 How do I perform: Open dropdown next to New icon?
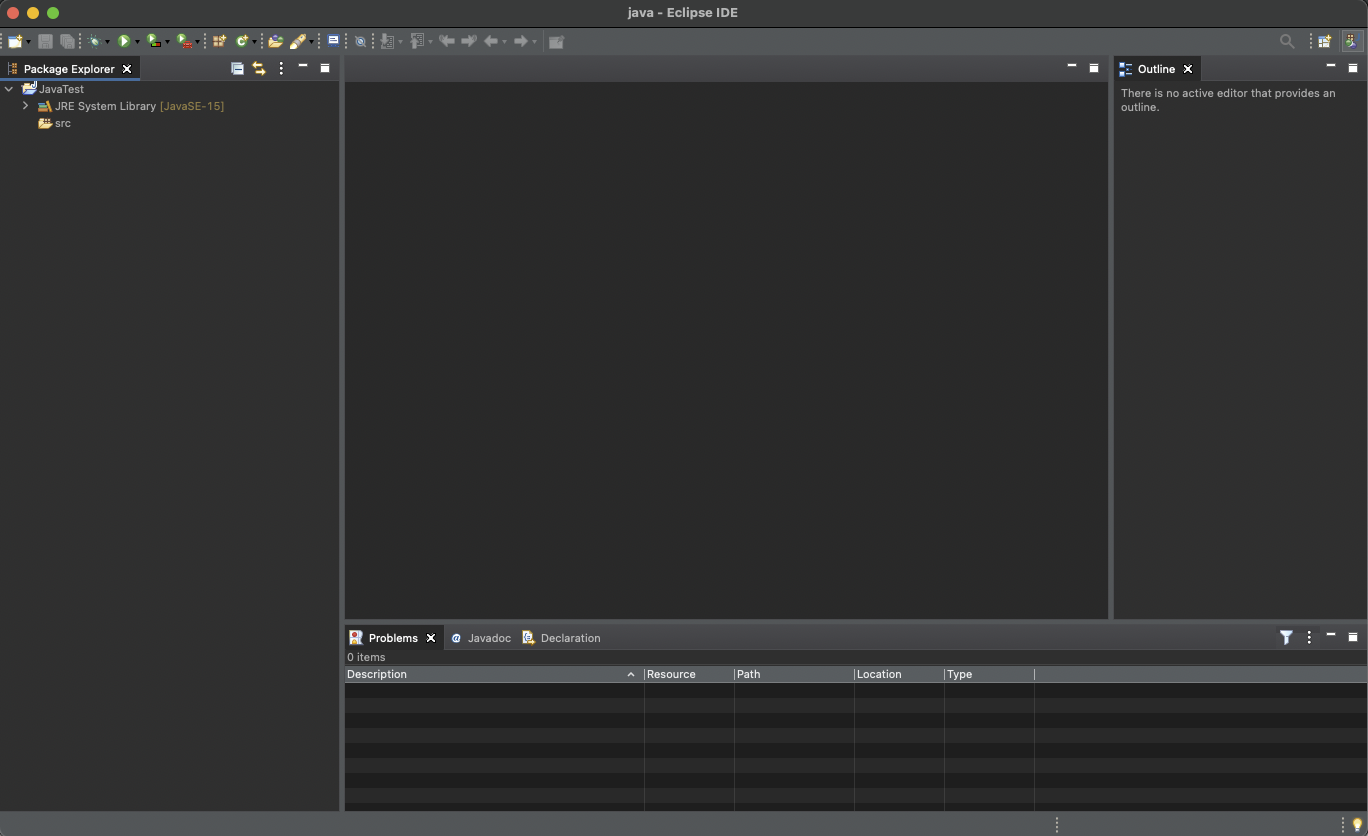(29, 42)
